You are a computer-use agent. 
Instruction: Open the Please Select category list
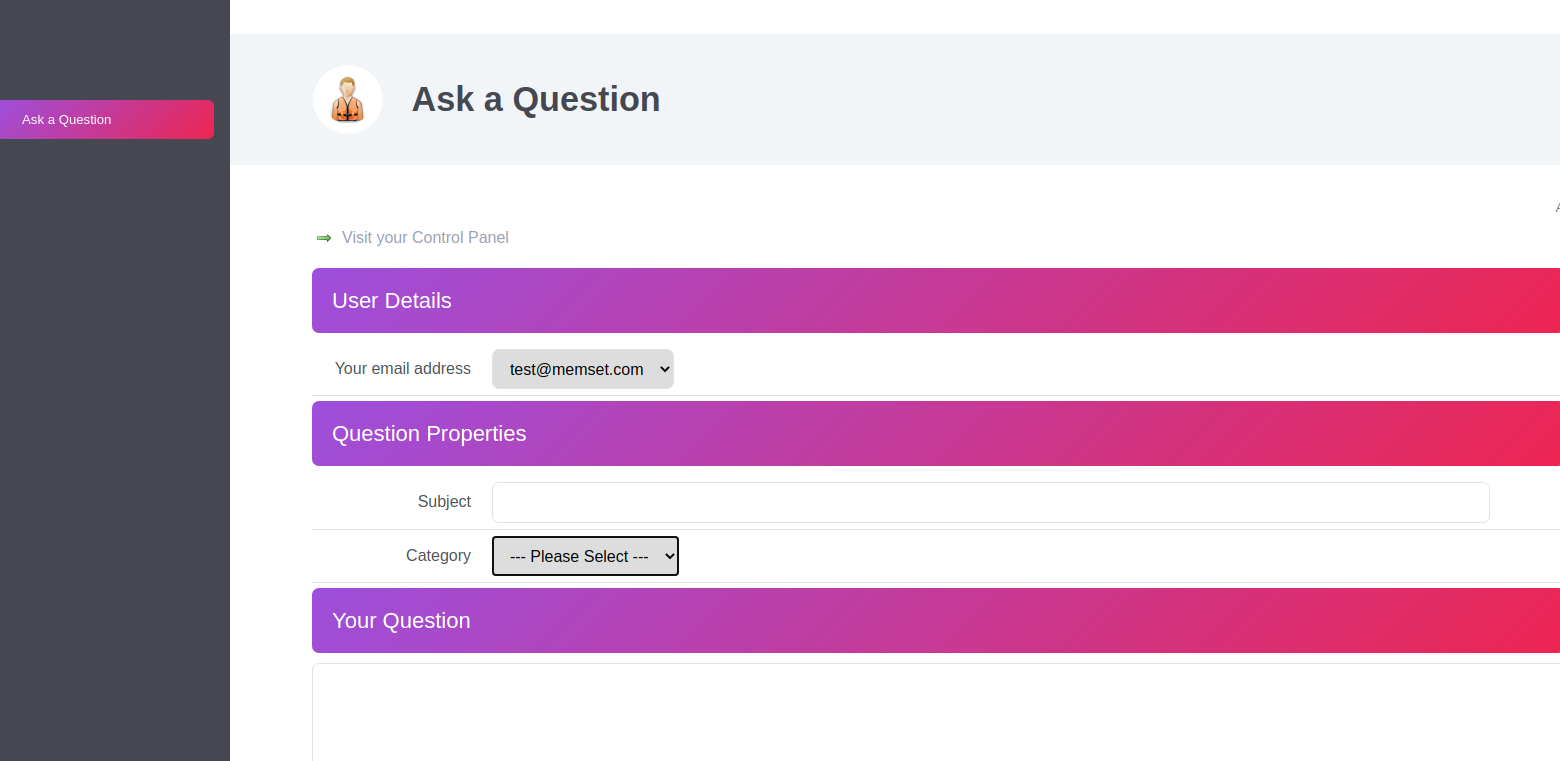click(x=579, y=556)
